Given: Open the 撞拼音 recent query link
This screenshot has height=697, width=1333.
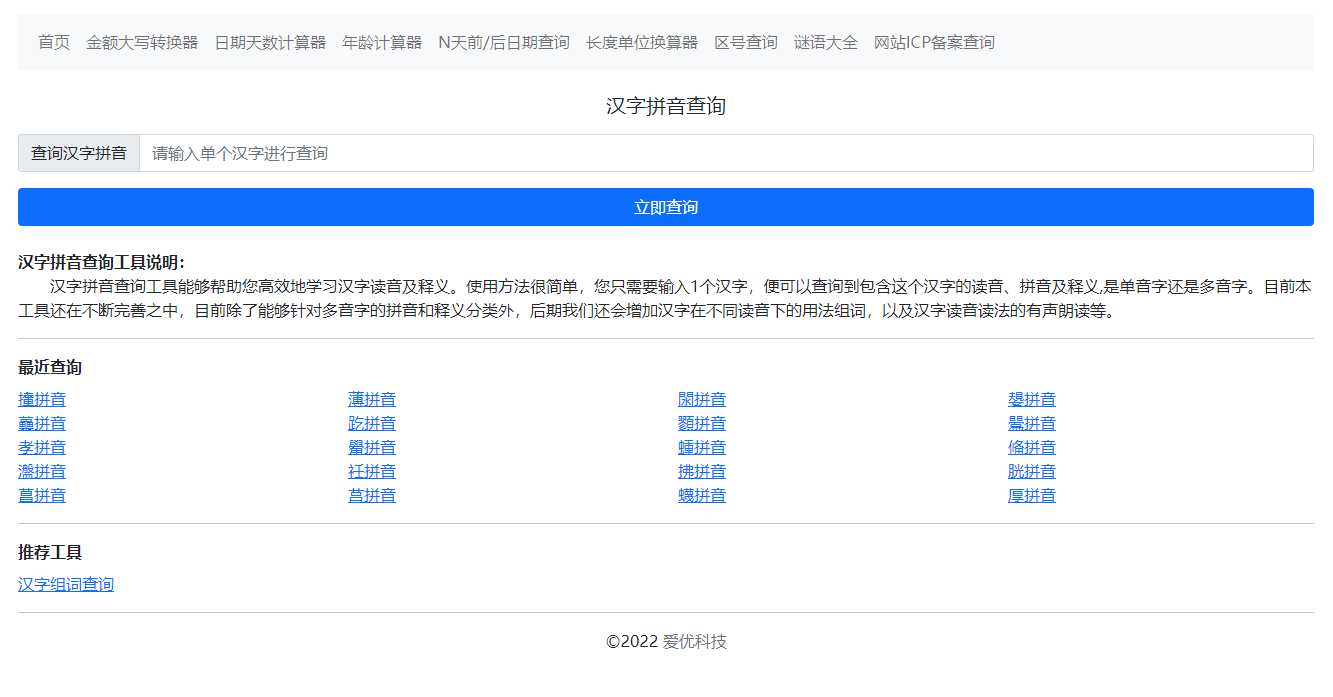Looking at the screenshot, I should point(41,399).
